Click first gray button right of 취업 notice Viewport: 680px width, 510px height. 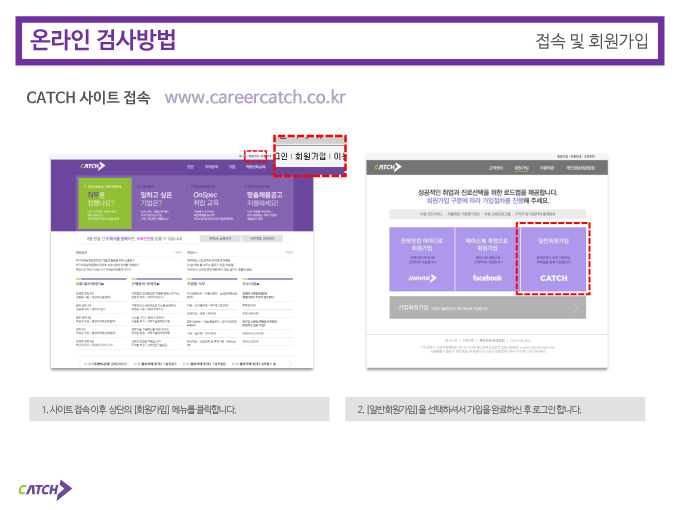220,239
